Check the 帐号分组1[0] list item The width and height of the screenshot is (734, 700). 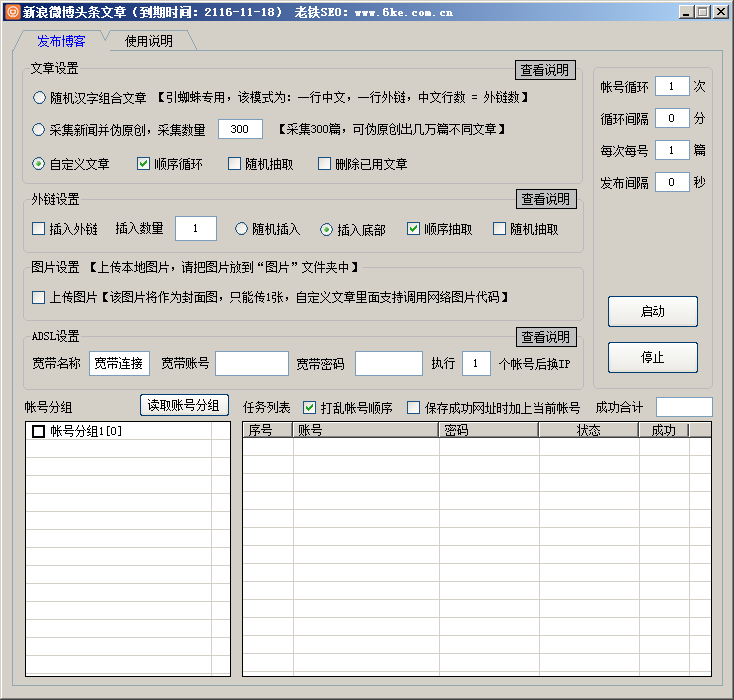point(39,432)
